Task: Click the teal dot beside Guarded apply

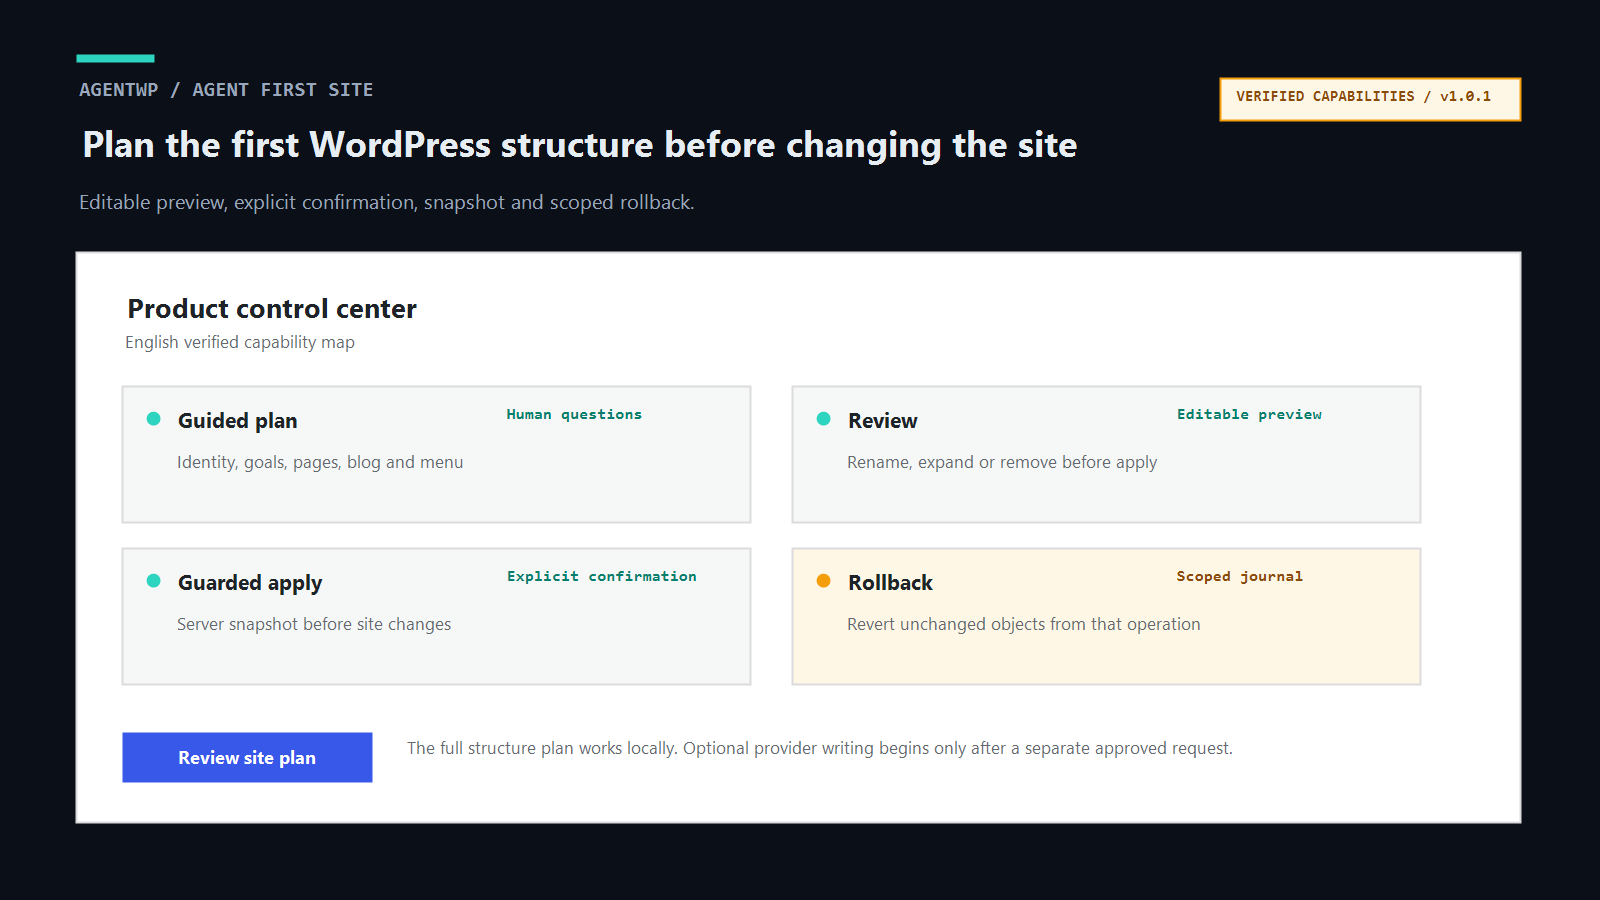Action: pyautogui.click(x=153, y=581)
